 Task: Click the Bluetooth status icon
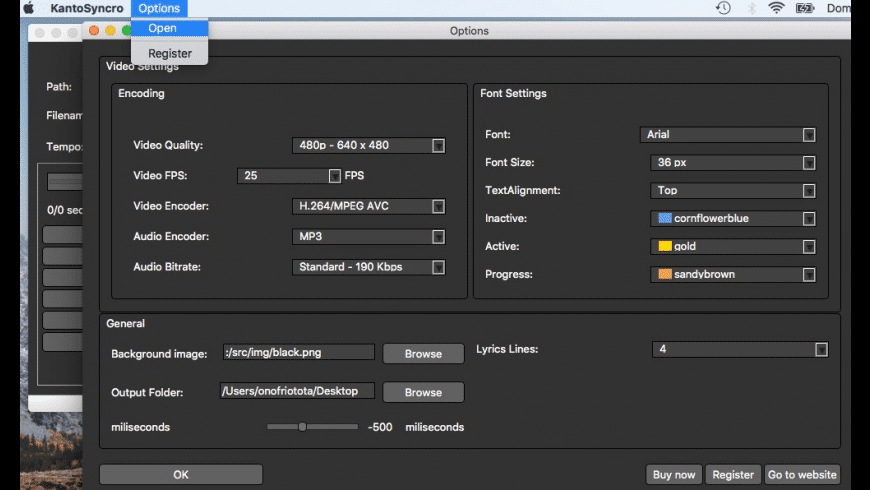tap(751, 8)
